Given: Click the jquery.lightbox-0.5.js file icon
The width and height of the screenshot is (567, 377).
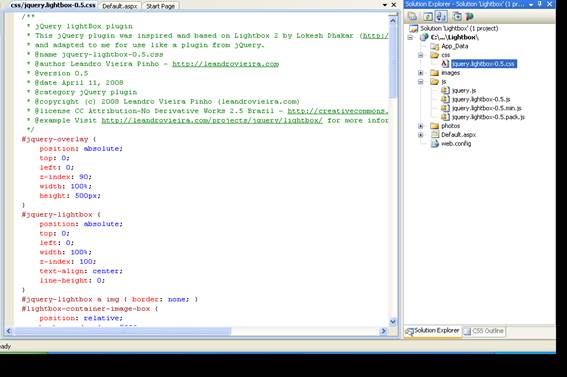Looking at the screenshot, I should (445, 99).
